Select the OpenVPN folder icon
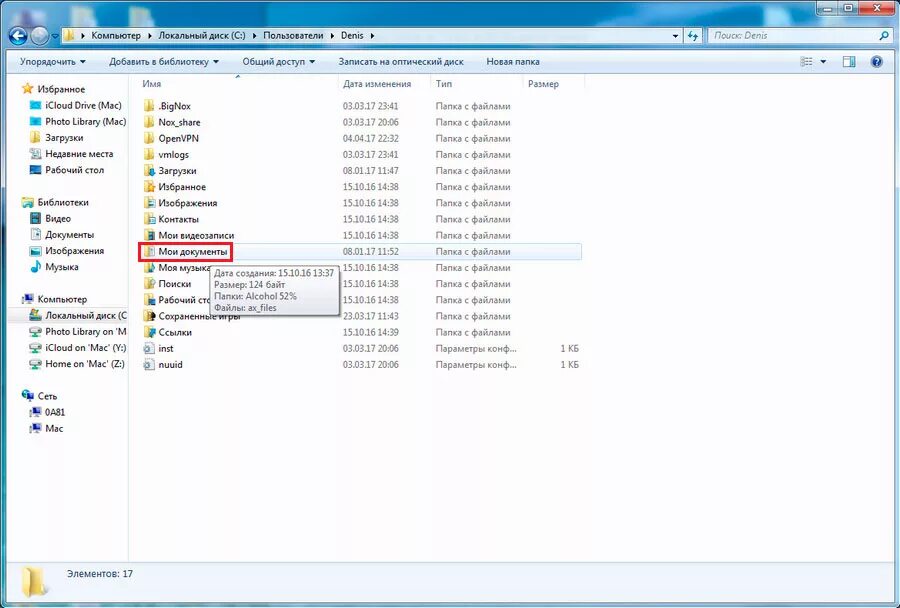 point(149,138)
